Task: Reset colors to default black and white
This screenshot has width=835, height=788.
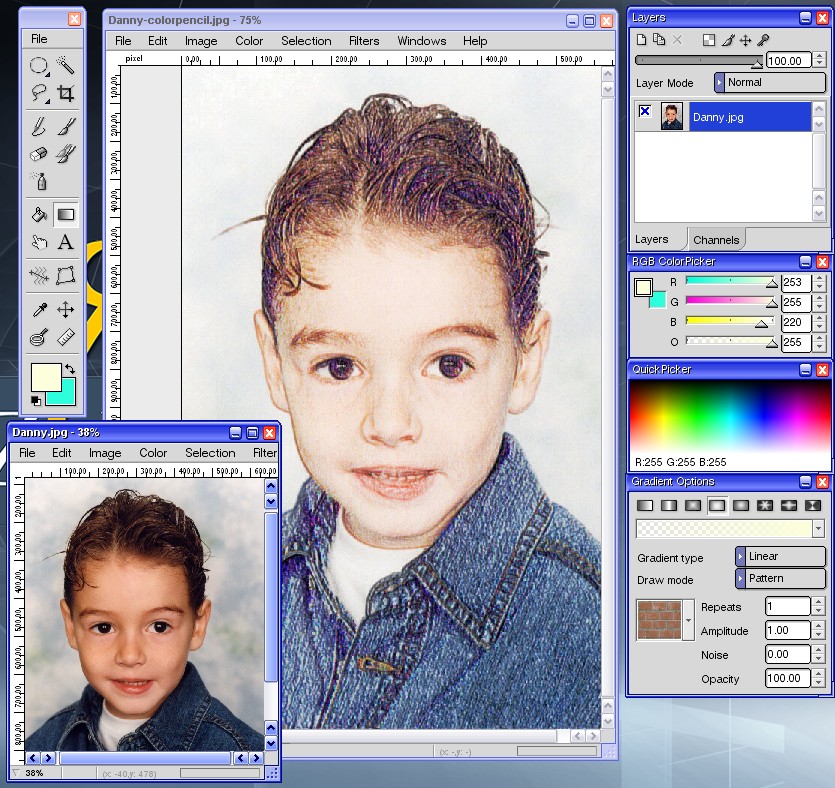Action: pyautogui.click(x=36, y=401)
